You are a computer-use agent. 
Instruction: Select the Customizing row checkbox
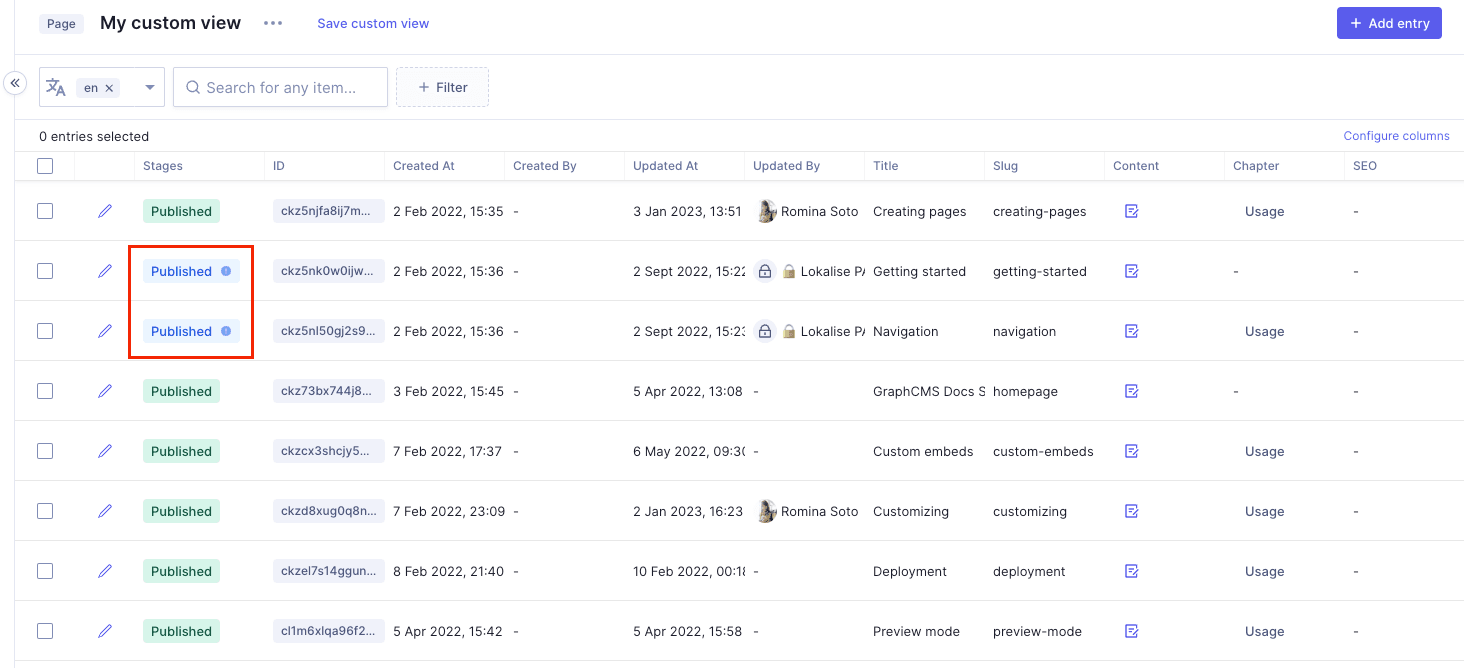point(45,511)
